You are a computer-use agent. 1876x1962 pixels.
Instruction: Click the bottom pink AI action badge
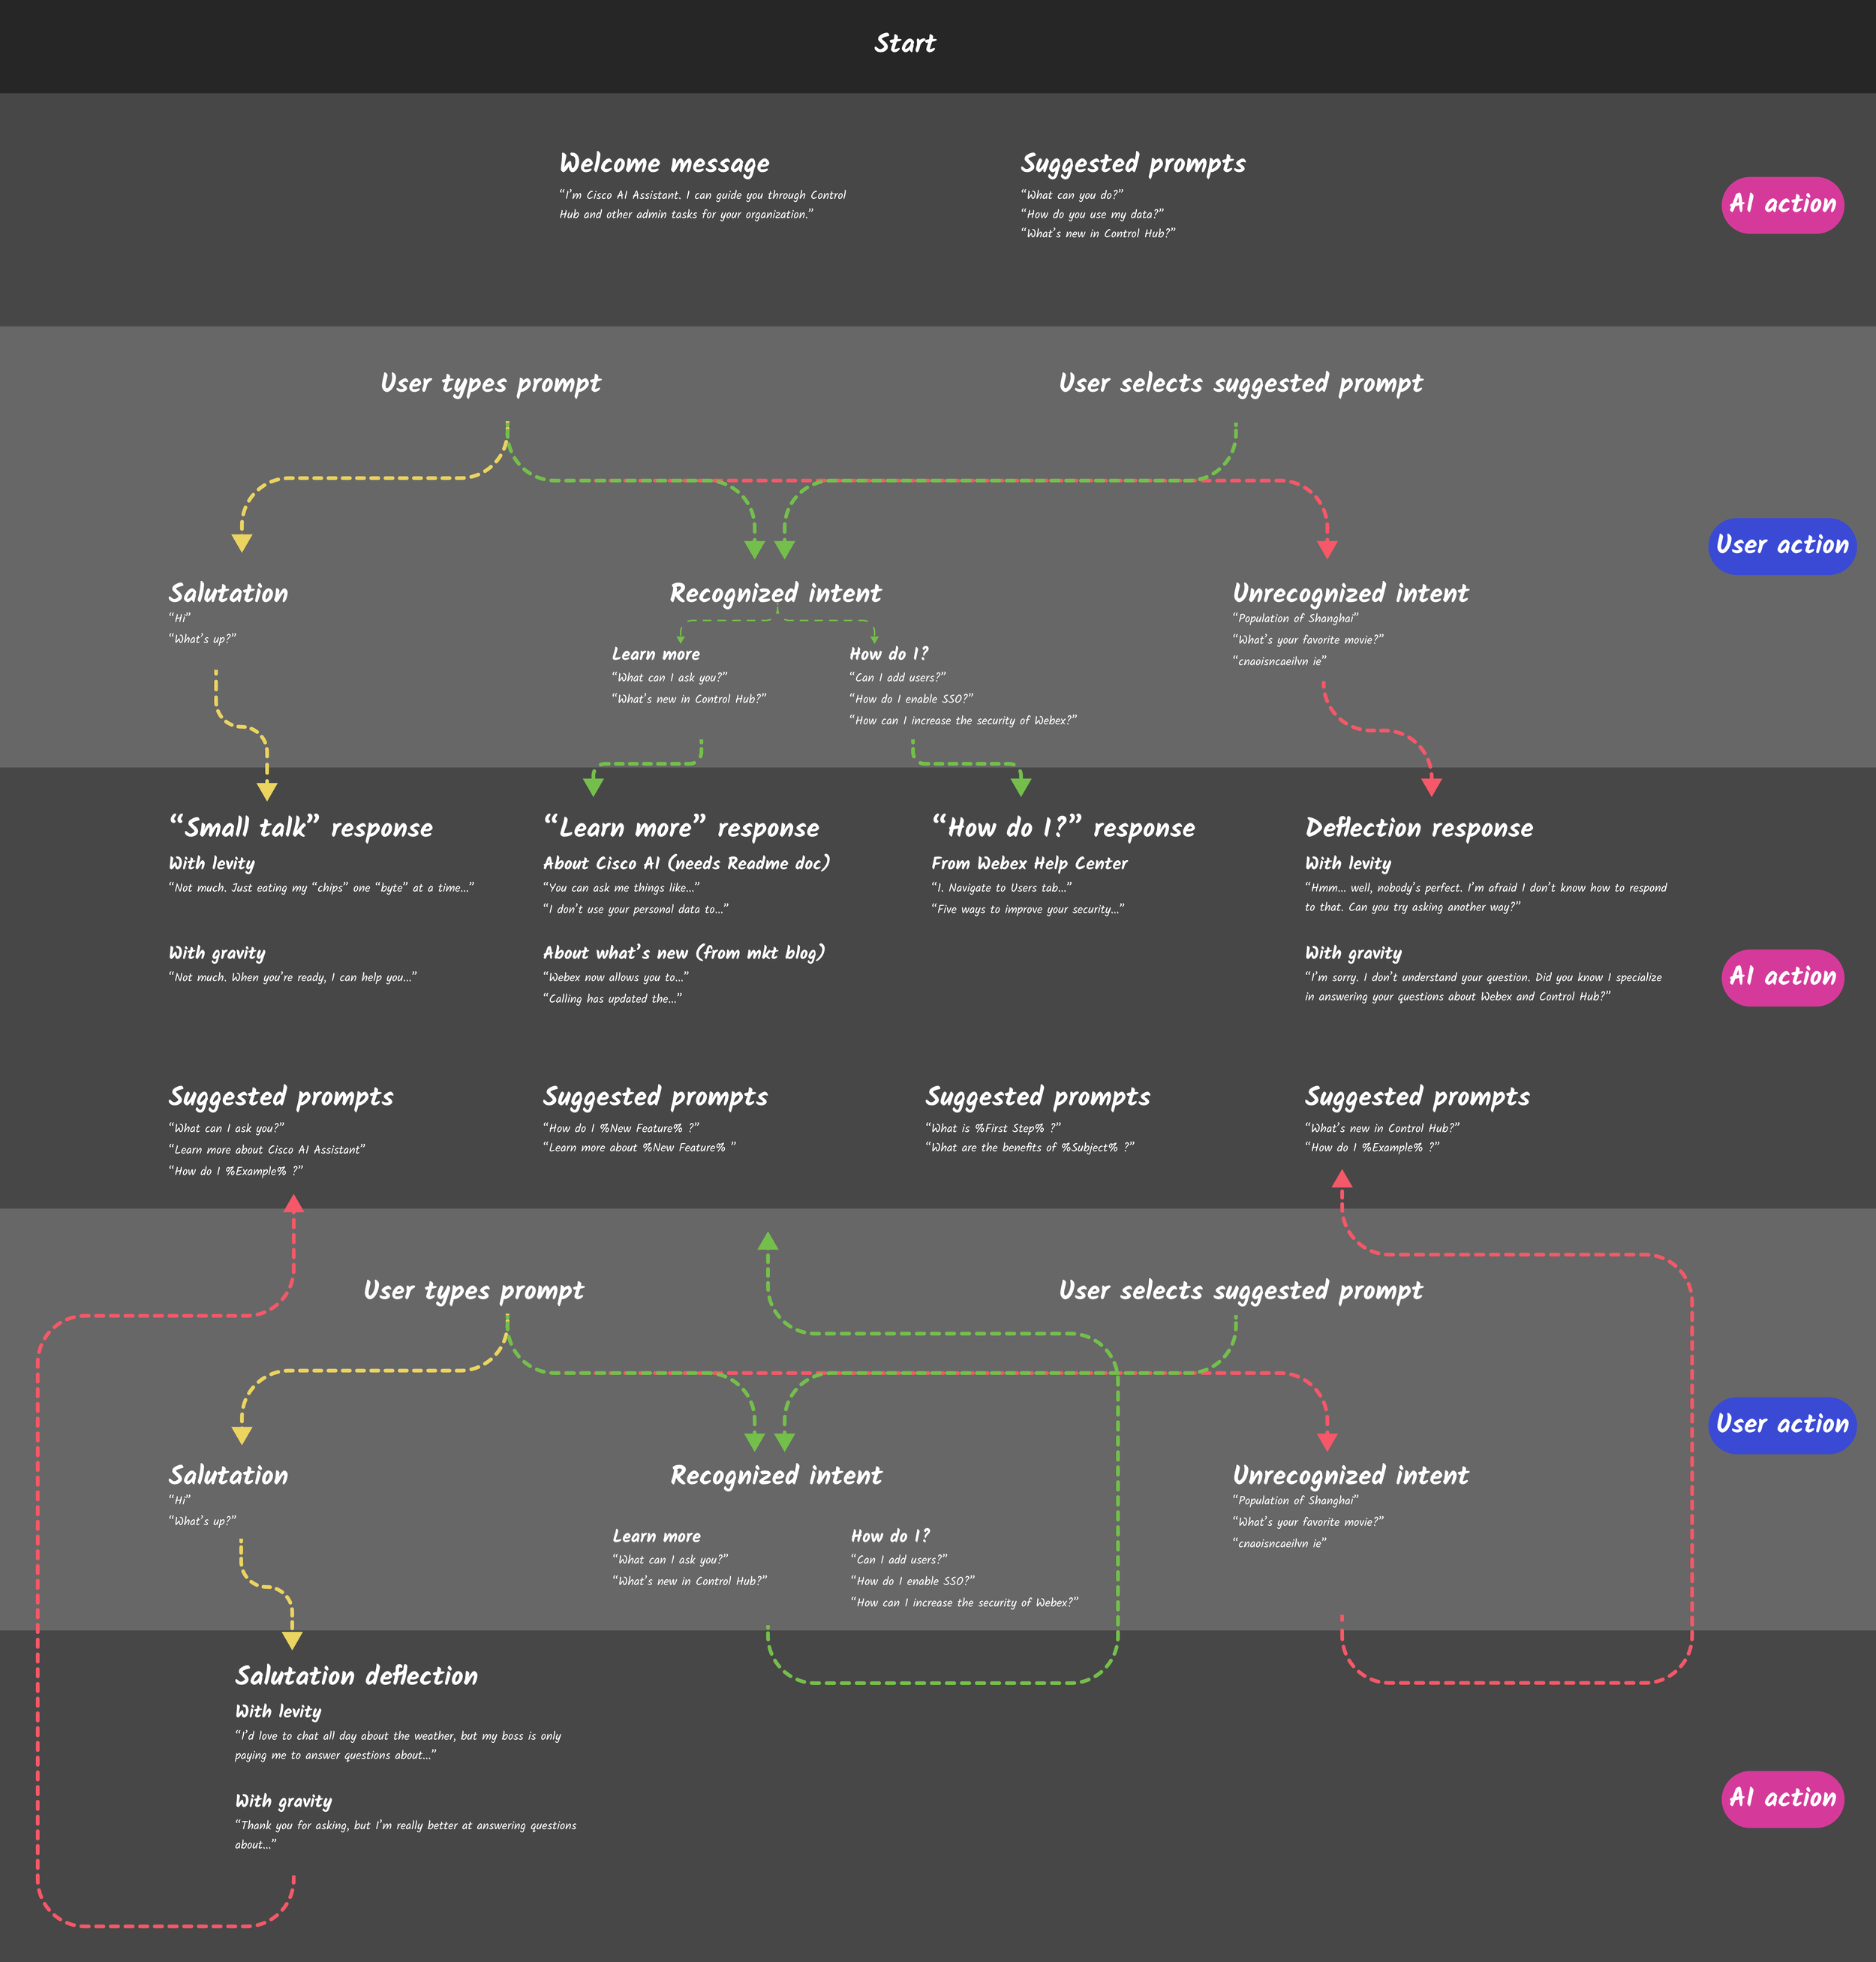click(1782, 1799)
